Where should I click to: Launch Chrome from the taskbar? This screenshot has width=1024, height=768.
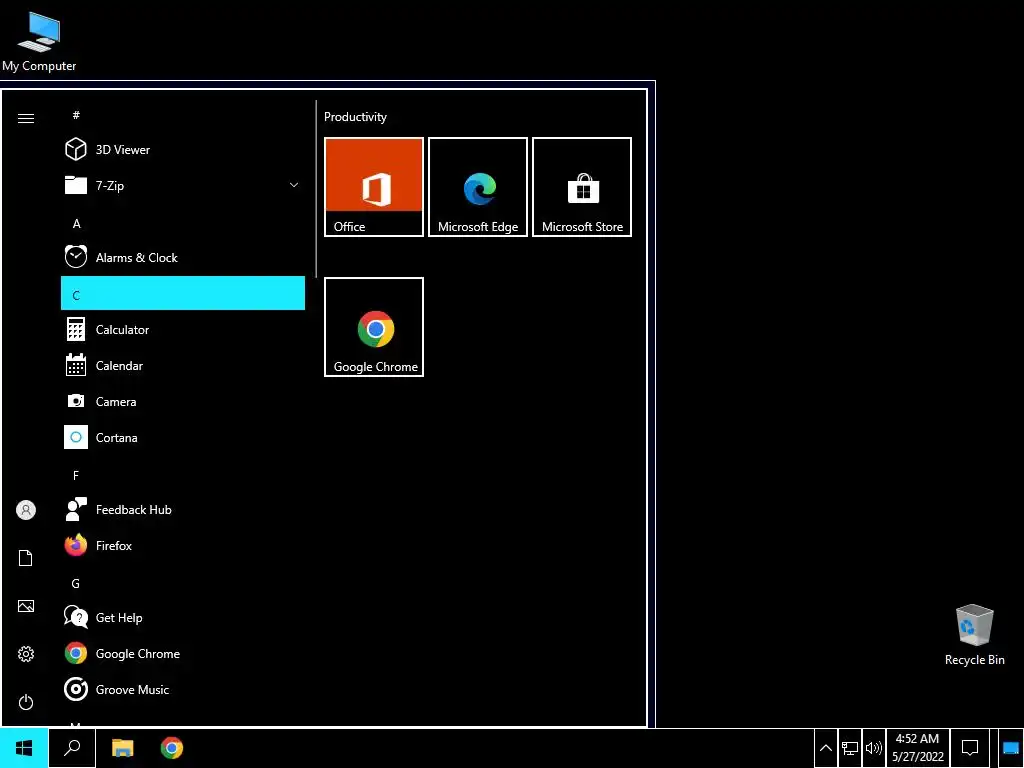(x=172, y=748)
